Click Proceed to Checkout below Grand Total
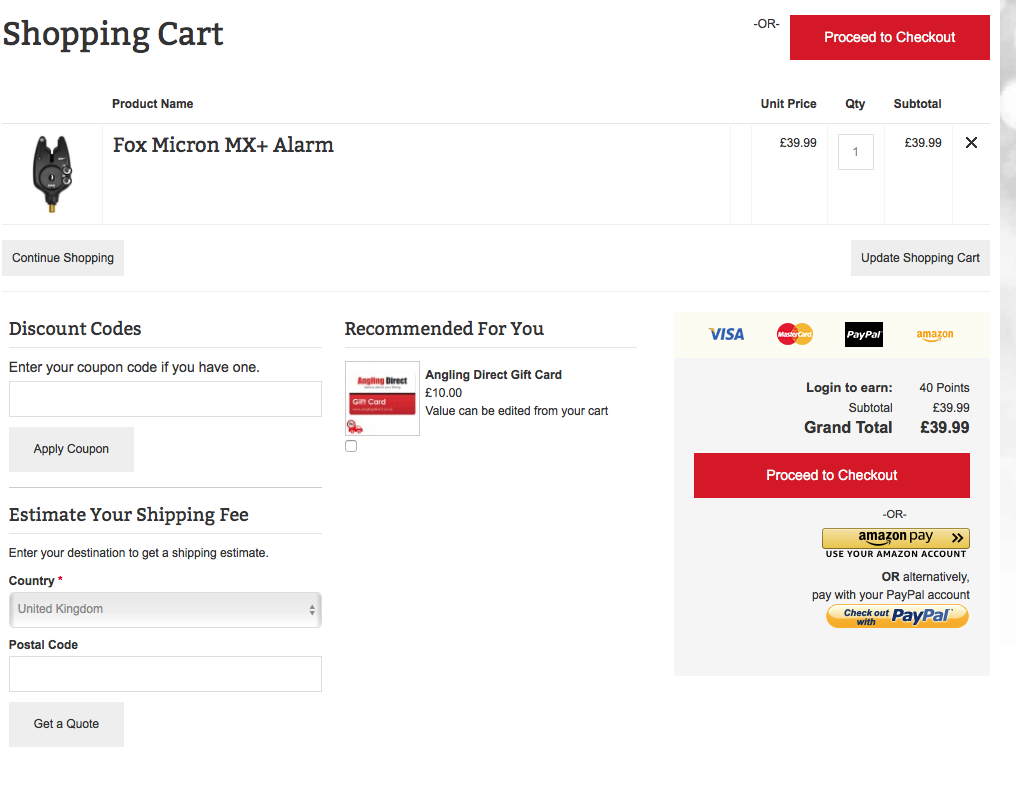This screenshot has height=806, width=1016. 831,476
